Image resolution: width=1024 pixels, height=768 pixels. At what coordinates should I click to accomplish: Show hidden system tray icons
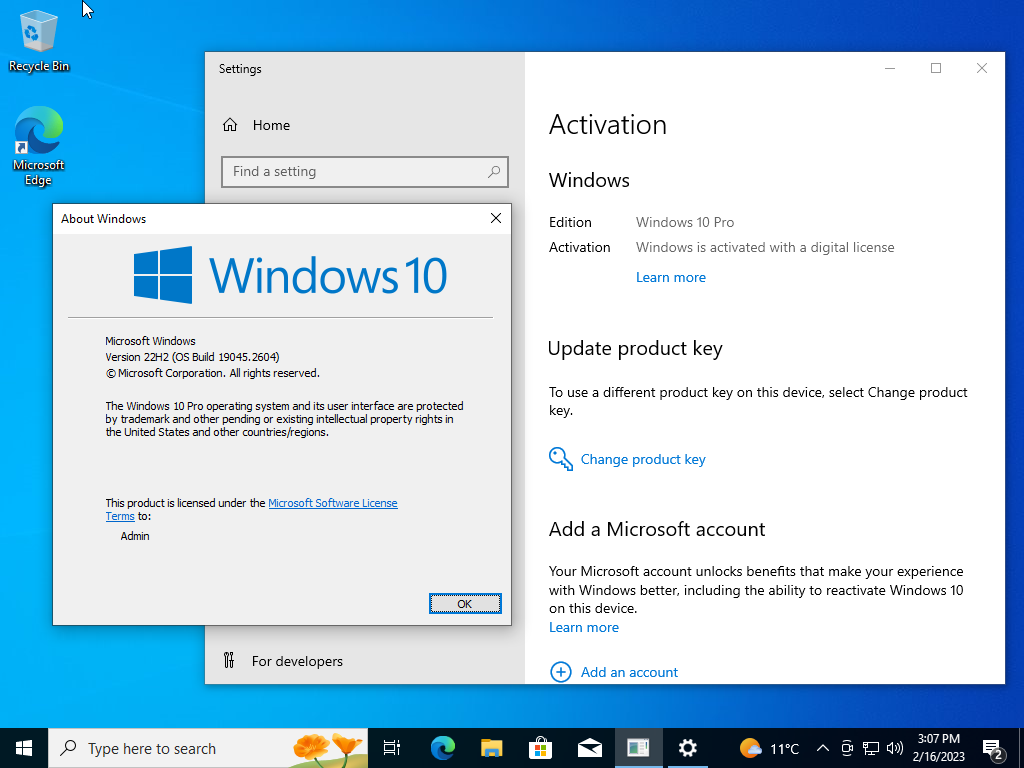coord(823,748)
